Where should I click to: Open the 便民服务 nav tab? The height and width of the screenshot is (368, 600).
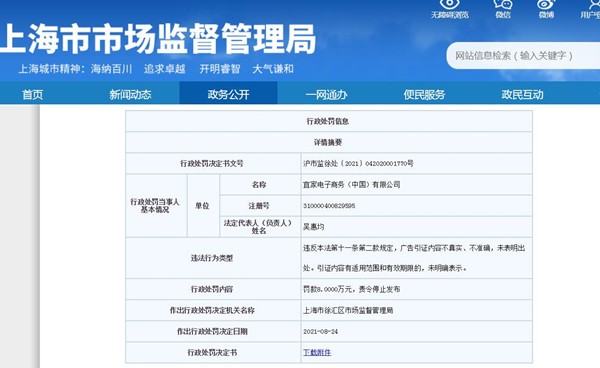click(424, 94)
